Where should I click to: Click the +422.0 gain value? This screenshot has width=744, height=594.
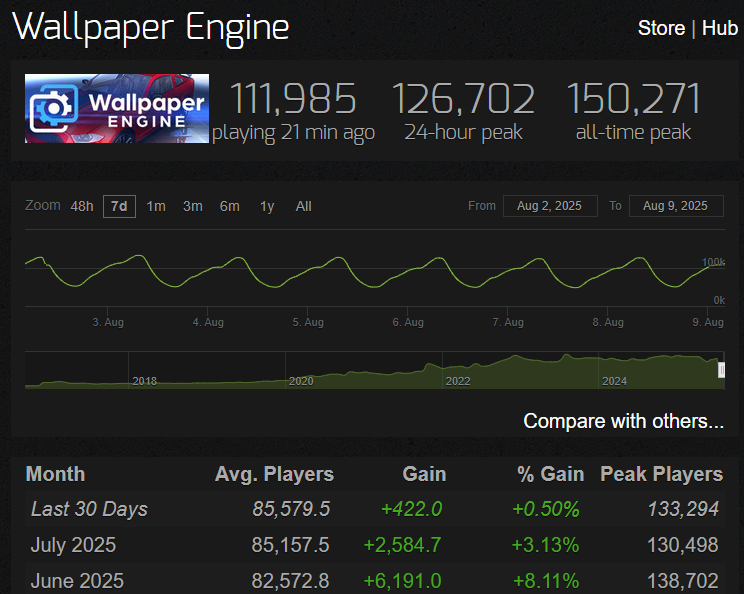(411, 509)
